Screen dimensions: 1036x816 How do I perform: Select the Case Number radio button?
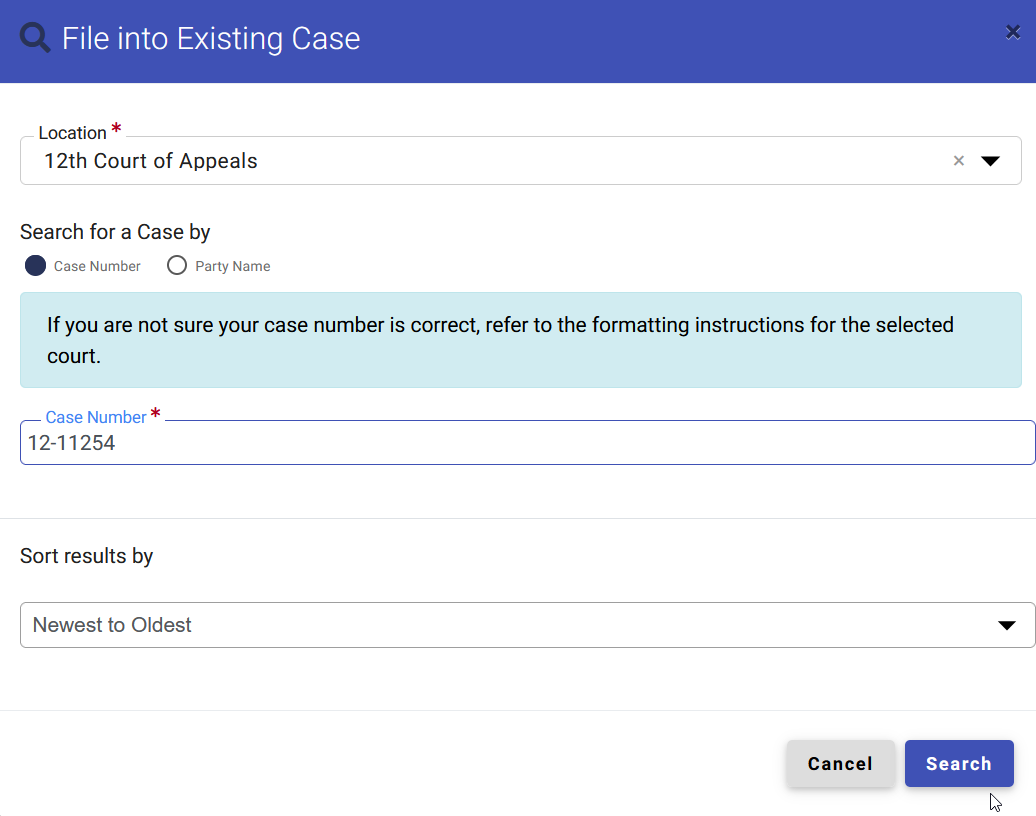point(33,265)
